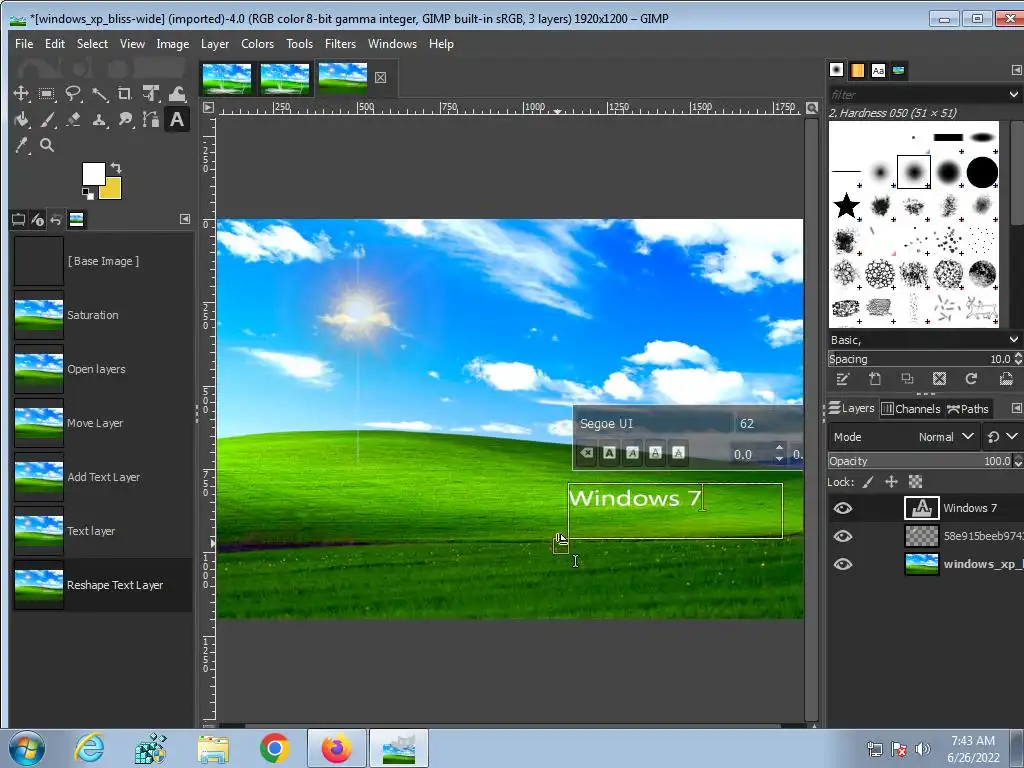Open the Select menu
This screenshot has height=768, width=1024.
click(92, 44)
